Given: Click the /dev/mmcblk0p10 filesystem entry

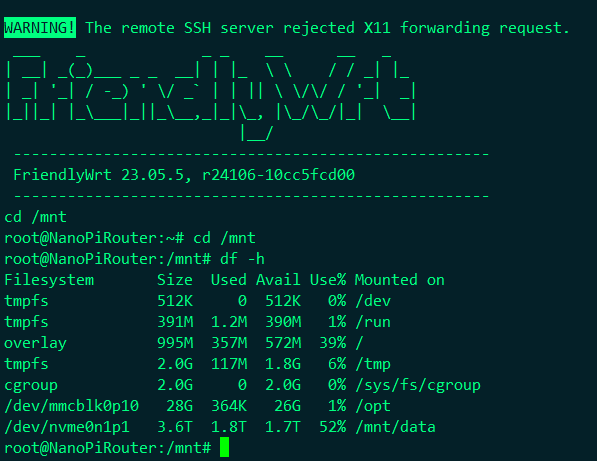Looking at the screenshot, I should (x=72, y=406).
